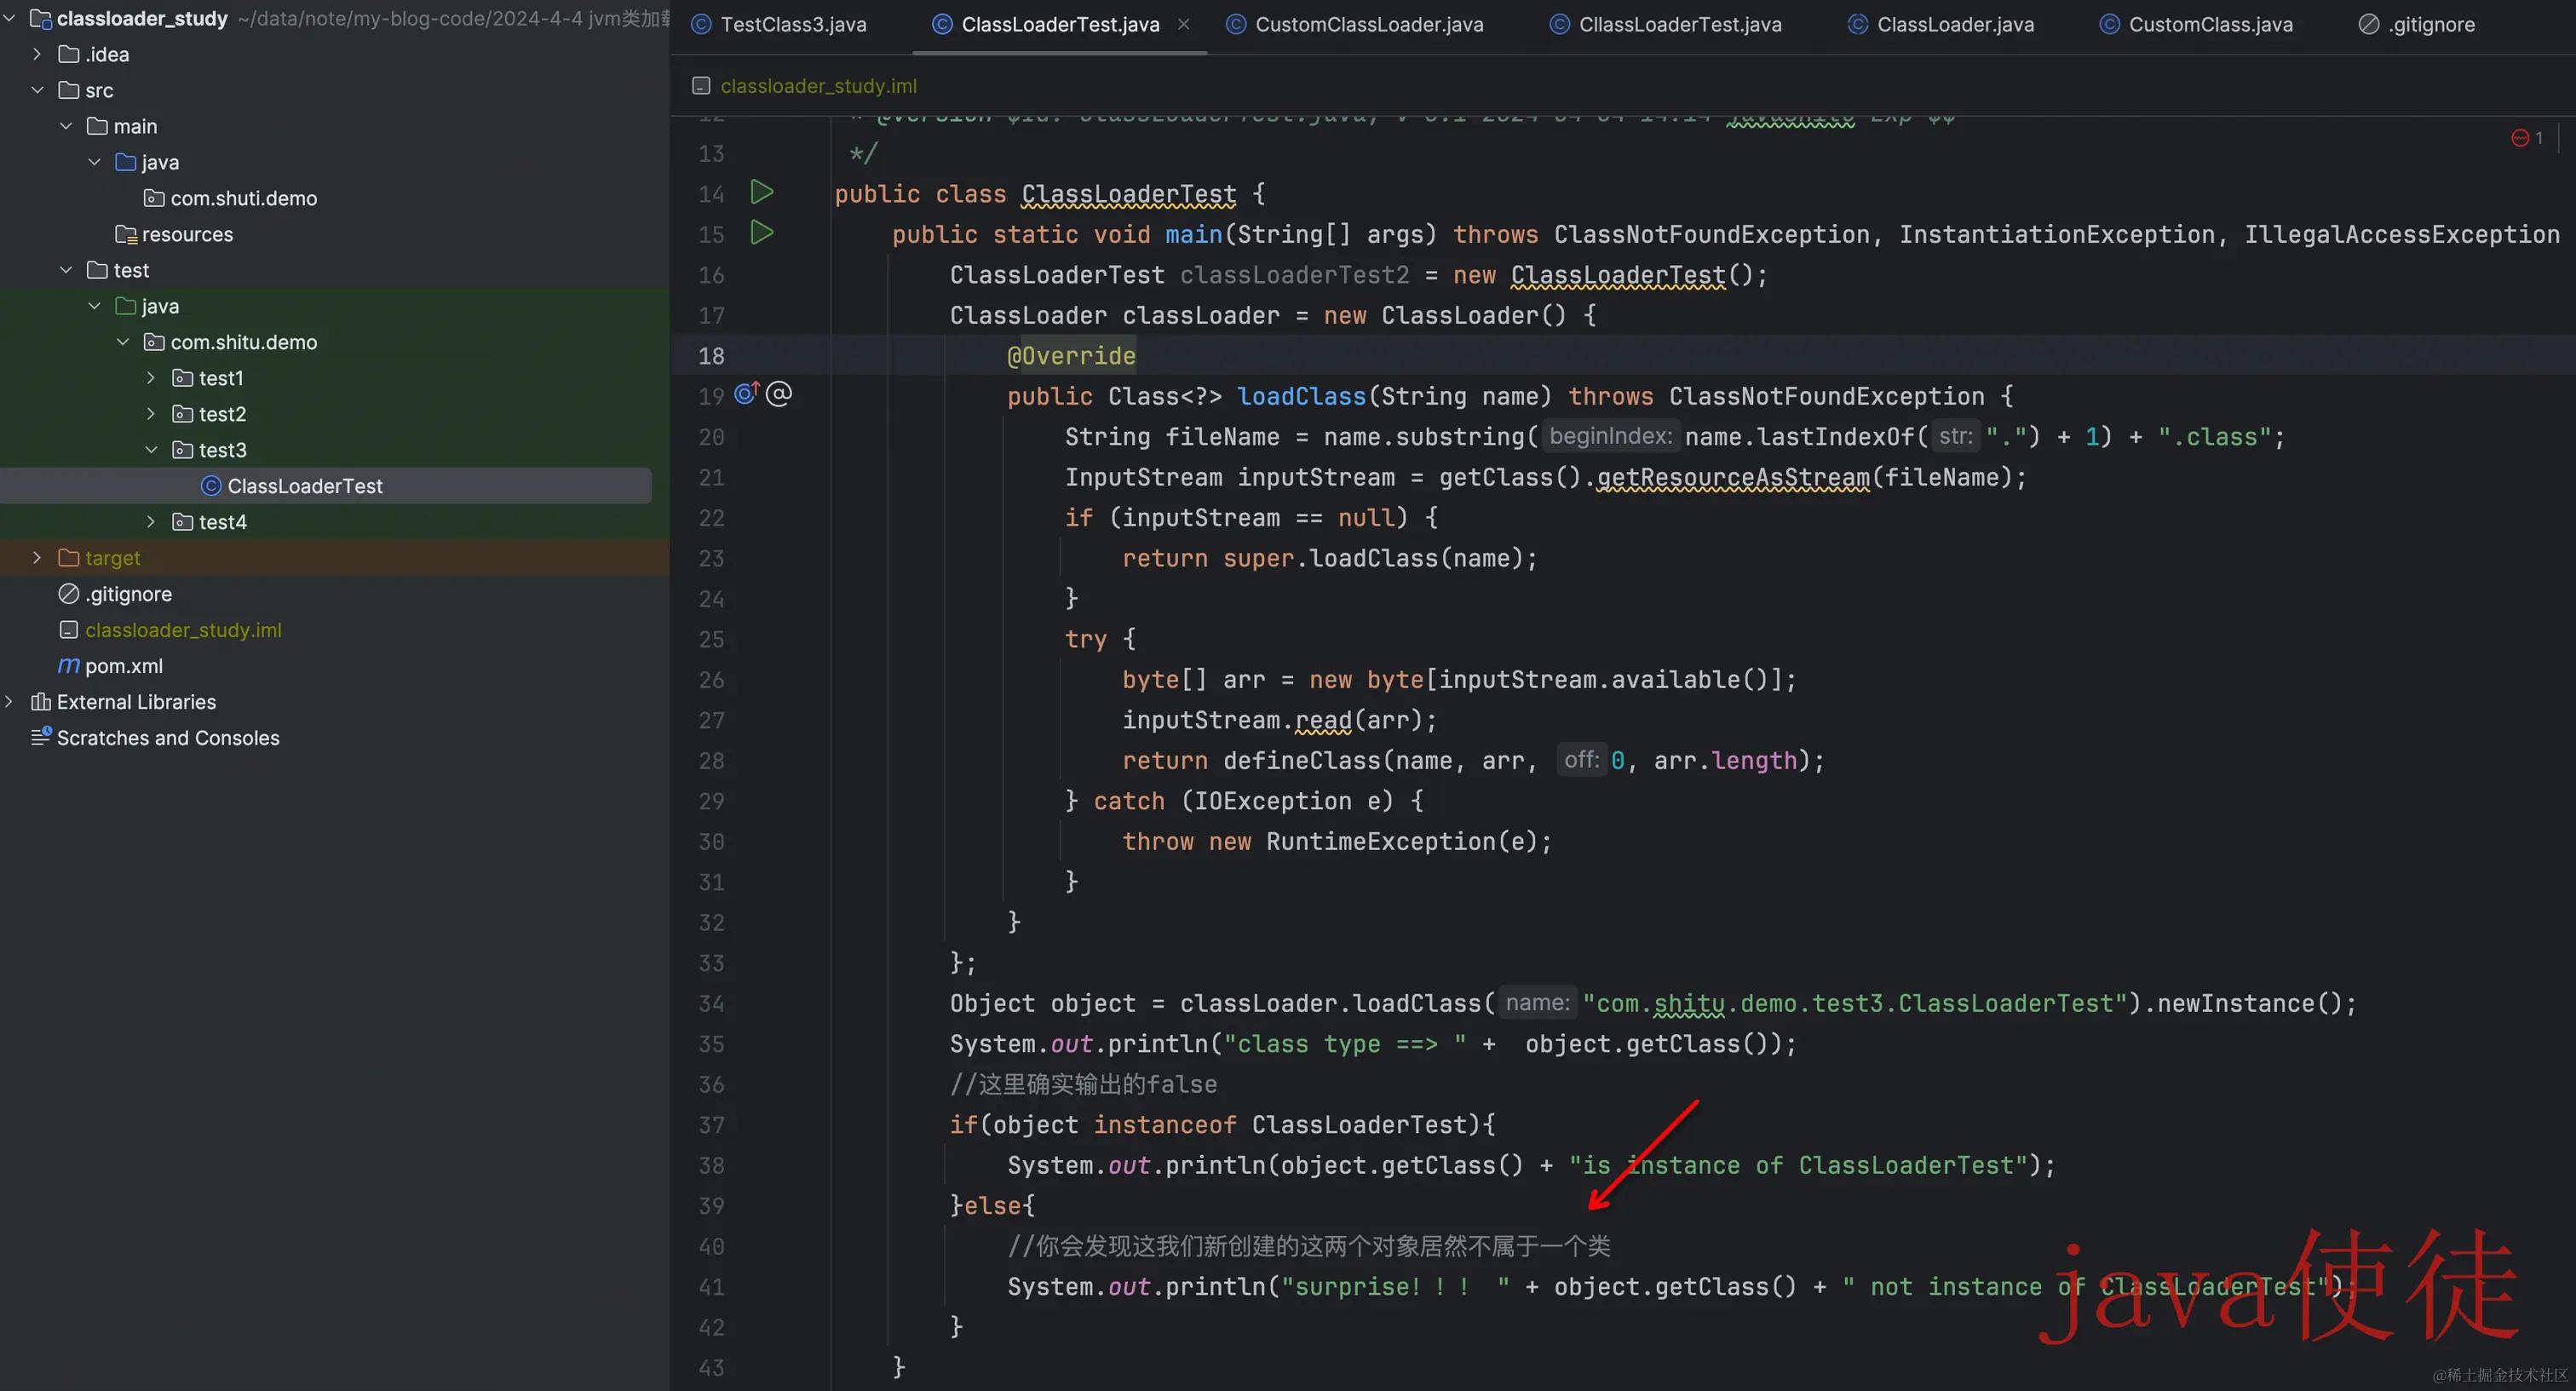The height and width of the screenshot is (1391, 2576).
Task: Expand the .idea folder
Action: [38, 54]
